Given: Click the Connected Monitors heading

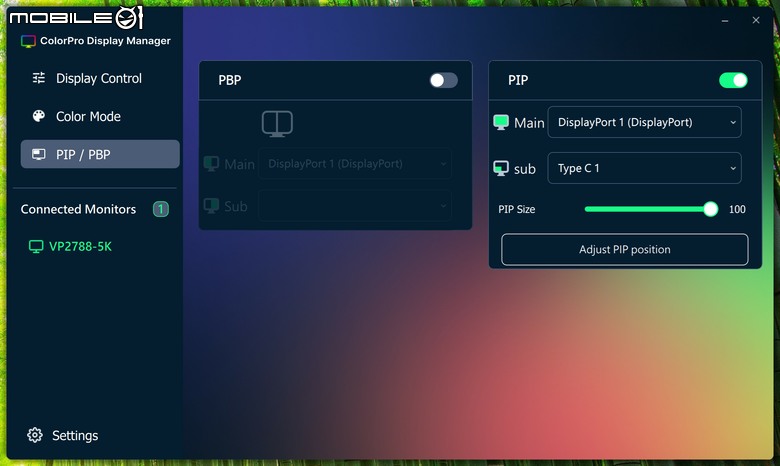Looking at the screenshot, I should click(78, 209).
